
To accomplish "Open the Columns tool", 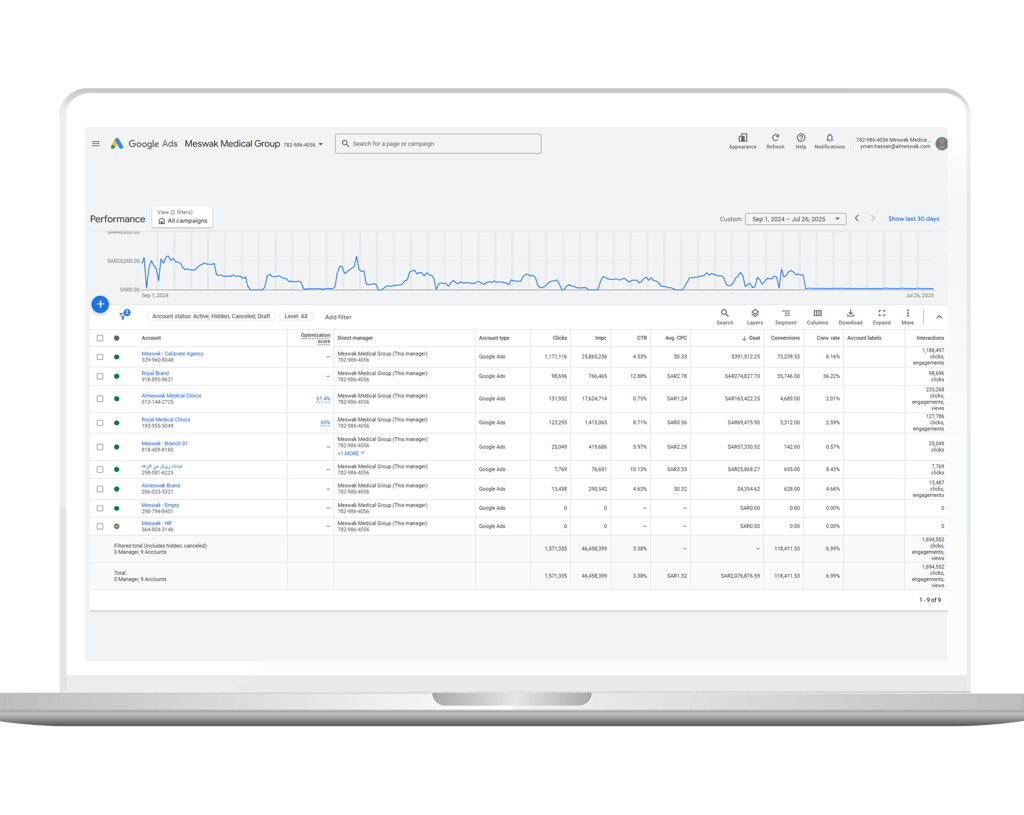I will coord(817,317).
